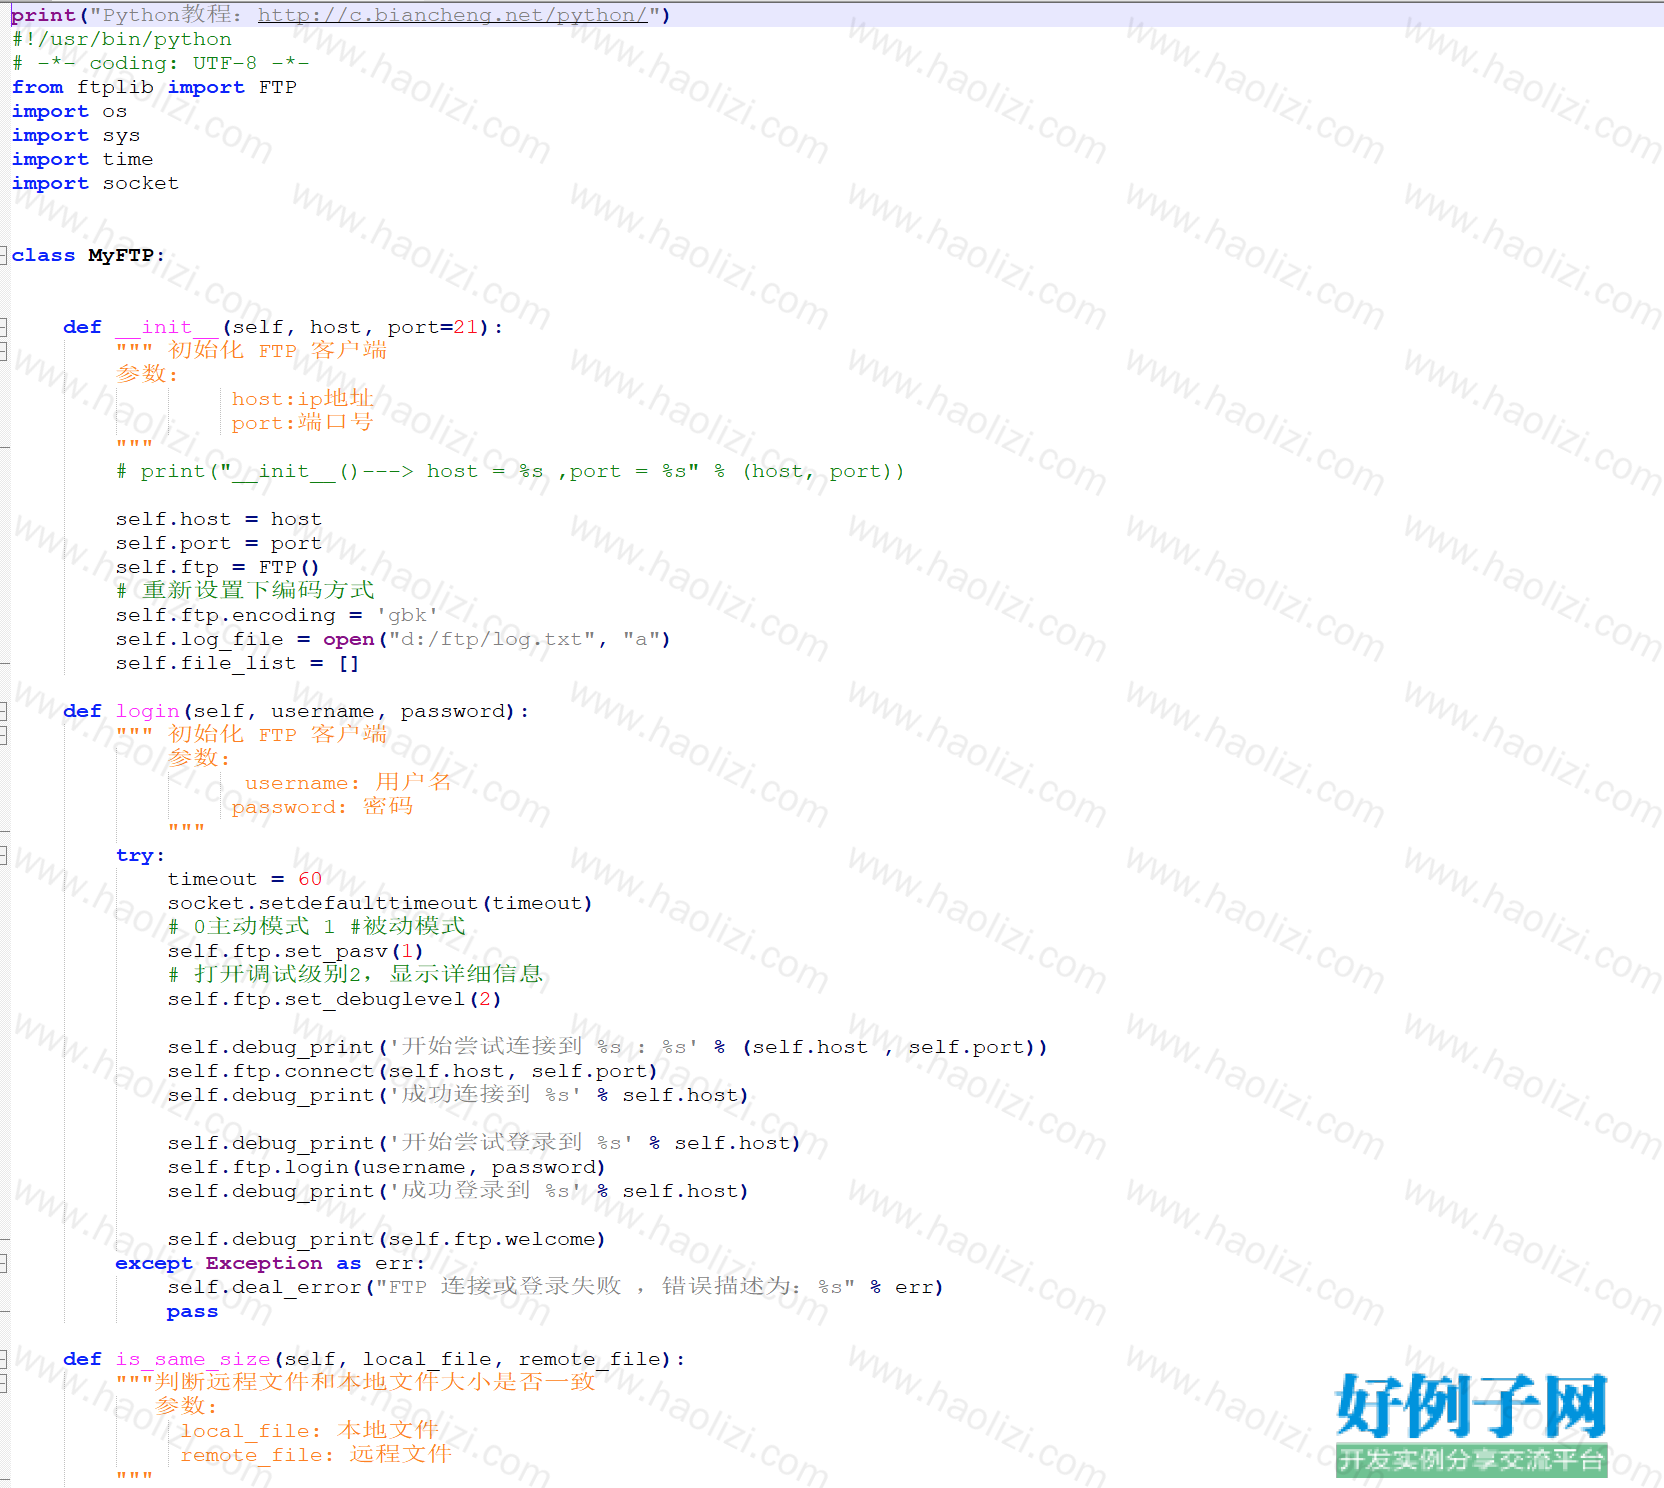1664x1488 pixels.
Task: Click the 'host:ip地址' docstring line
Action: (303, 399)
